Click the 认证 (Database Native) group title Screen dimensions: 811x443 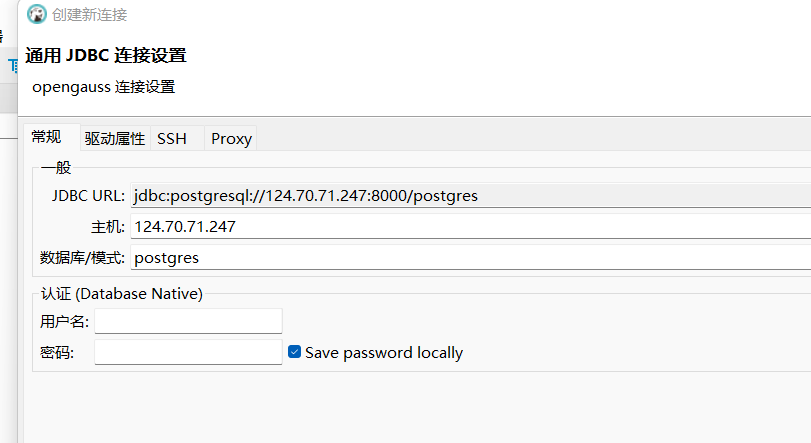point(122,294)
